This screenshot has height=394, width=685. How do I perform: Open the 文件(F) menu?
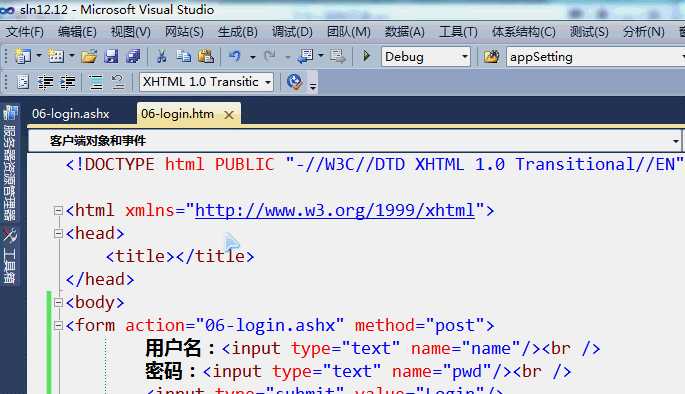(25, 31)
